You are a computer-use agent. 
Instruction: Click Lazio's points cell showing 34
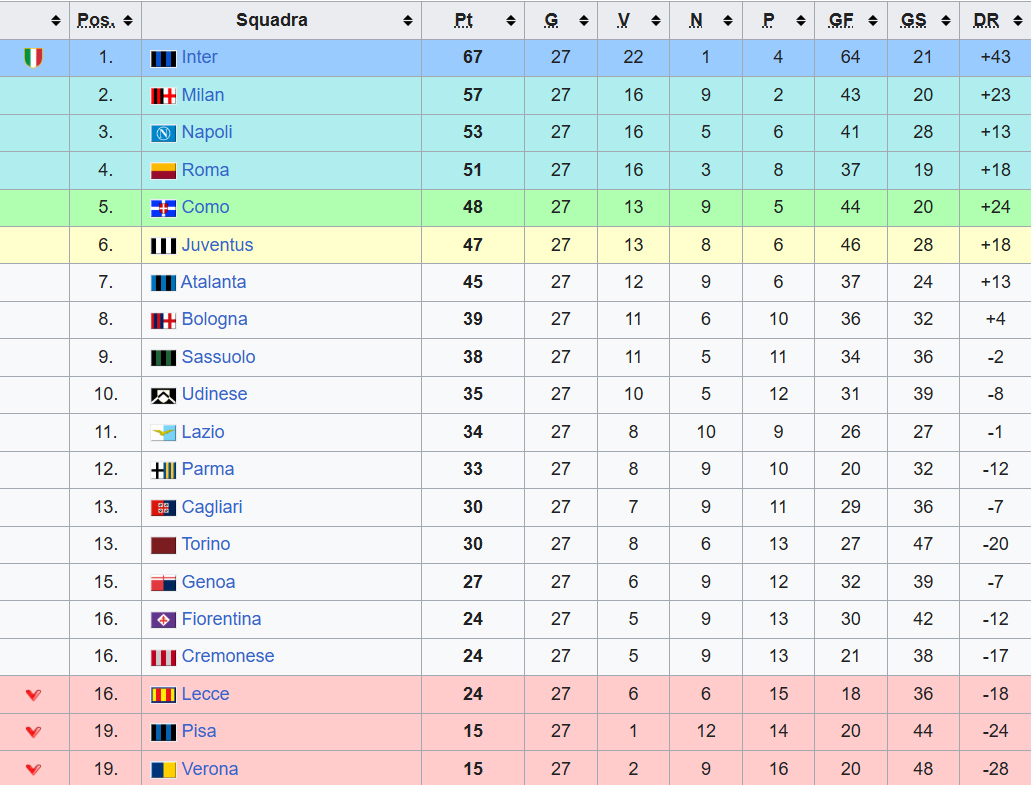coord(473,432)
